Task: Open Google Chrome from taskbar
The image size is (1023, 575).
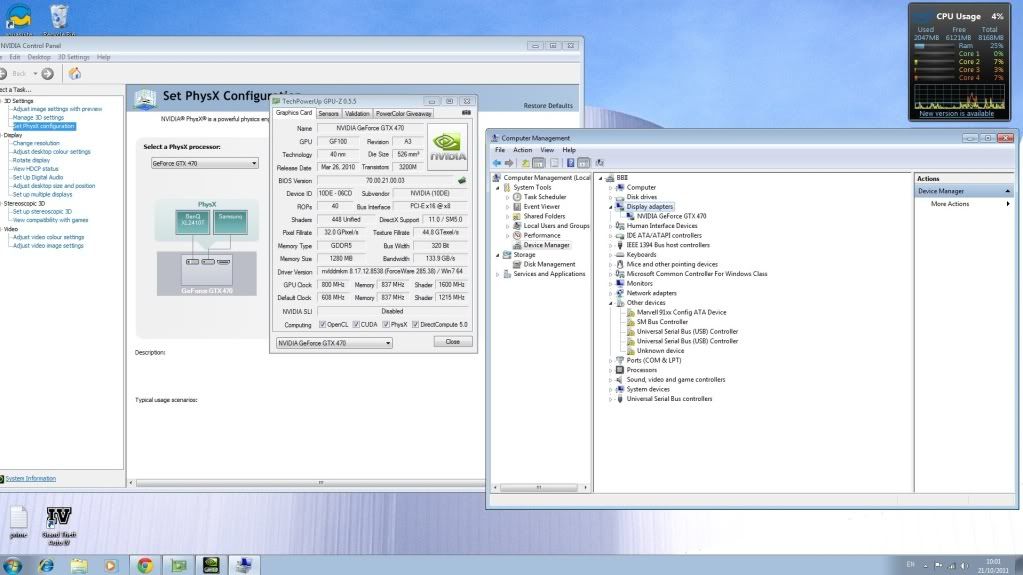Action: coord(145,565)
